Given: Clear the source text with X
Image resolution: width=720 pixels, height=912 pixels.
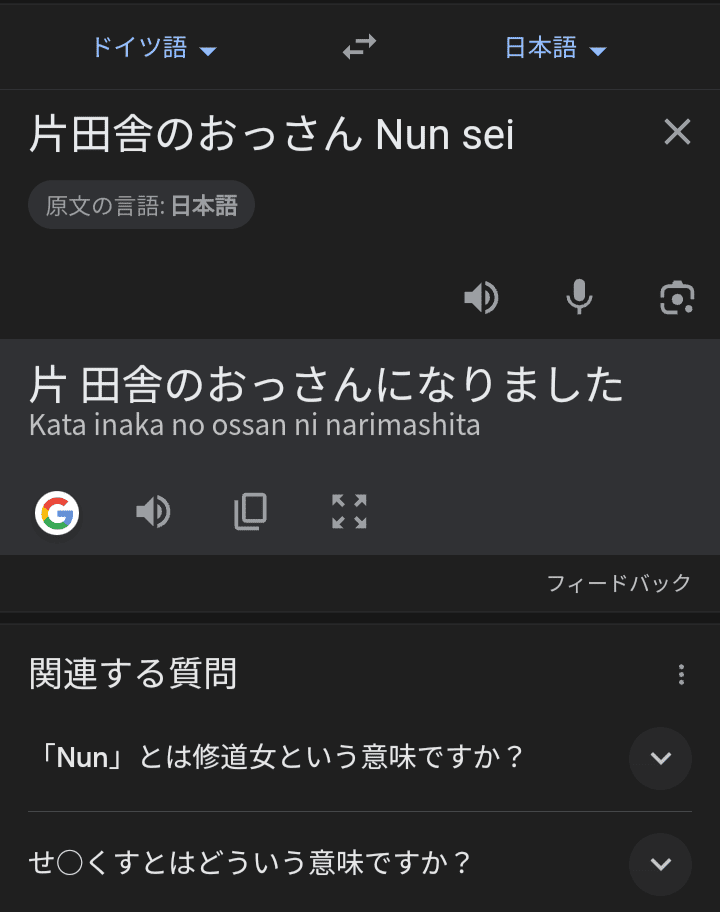Looking at the screenshot, I should (x=677, y=132).
